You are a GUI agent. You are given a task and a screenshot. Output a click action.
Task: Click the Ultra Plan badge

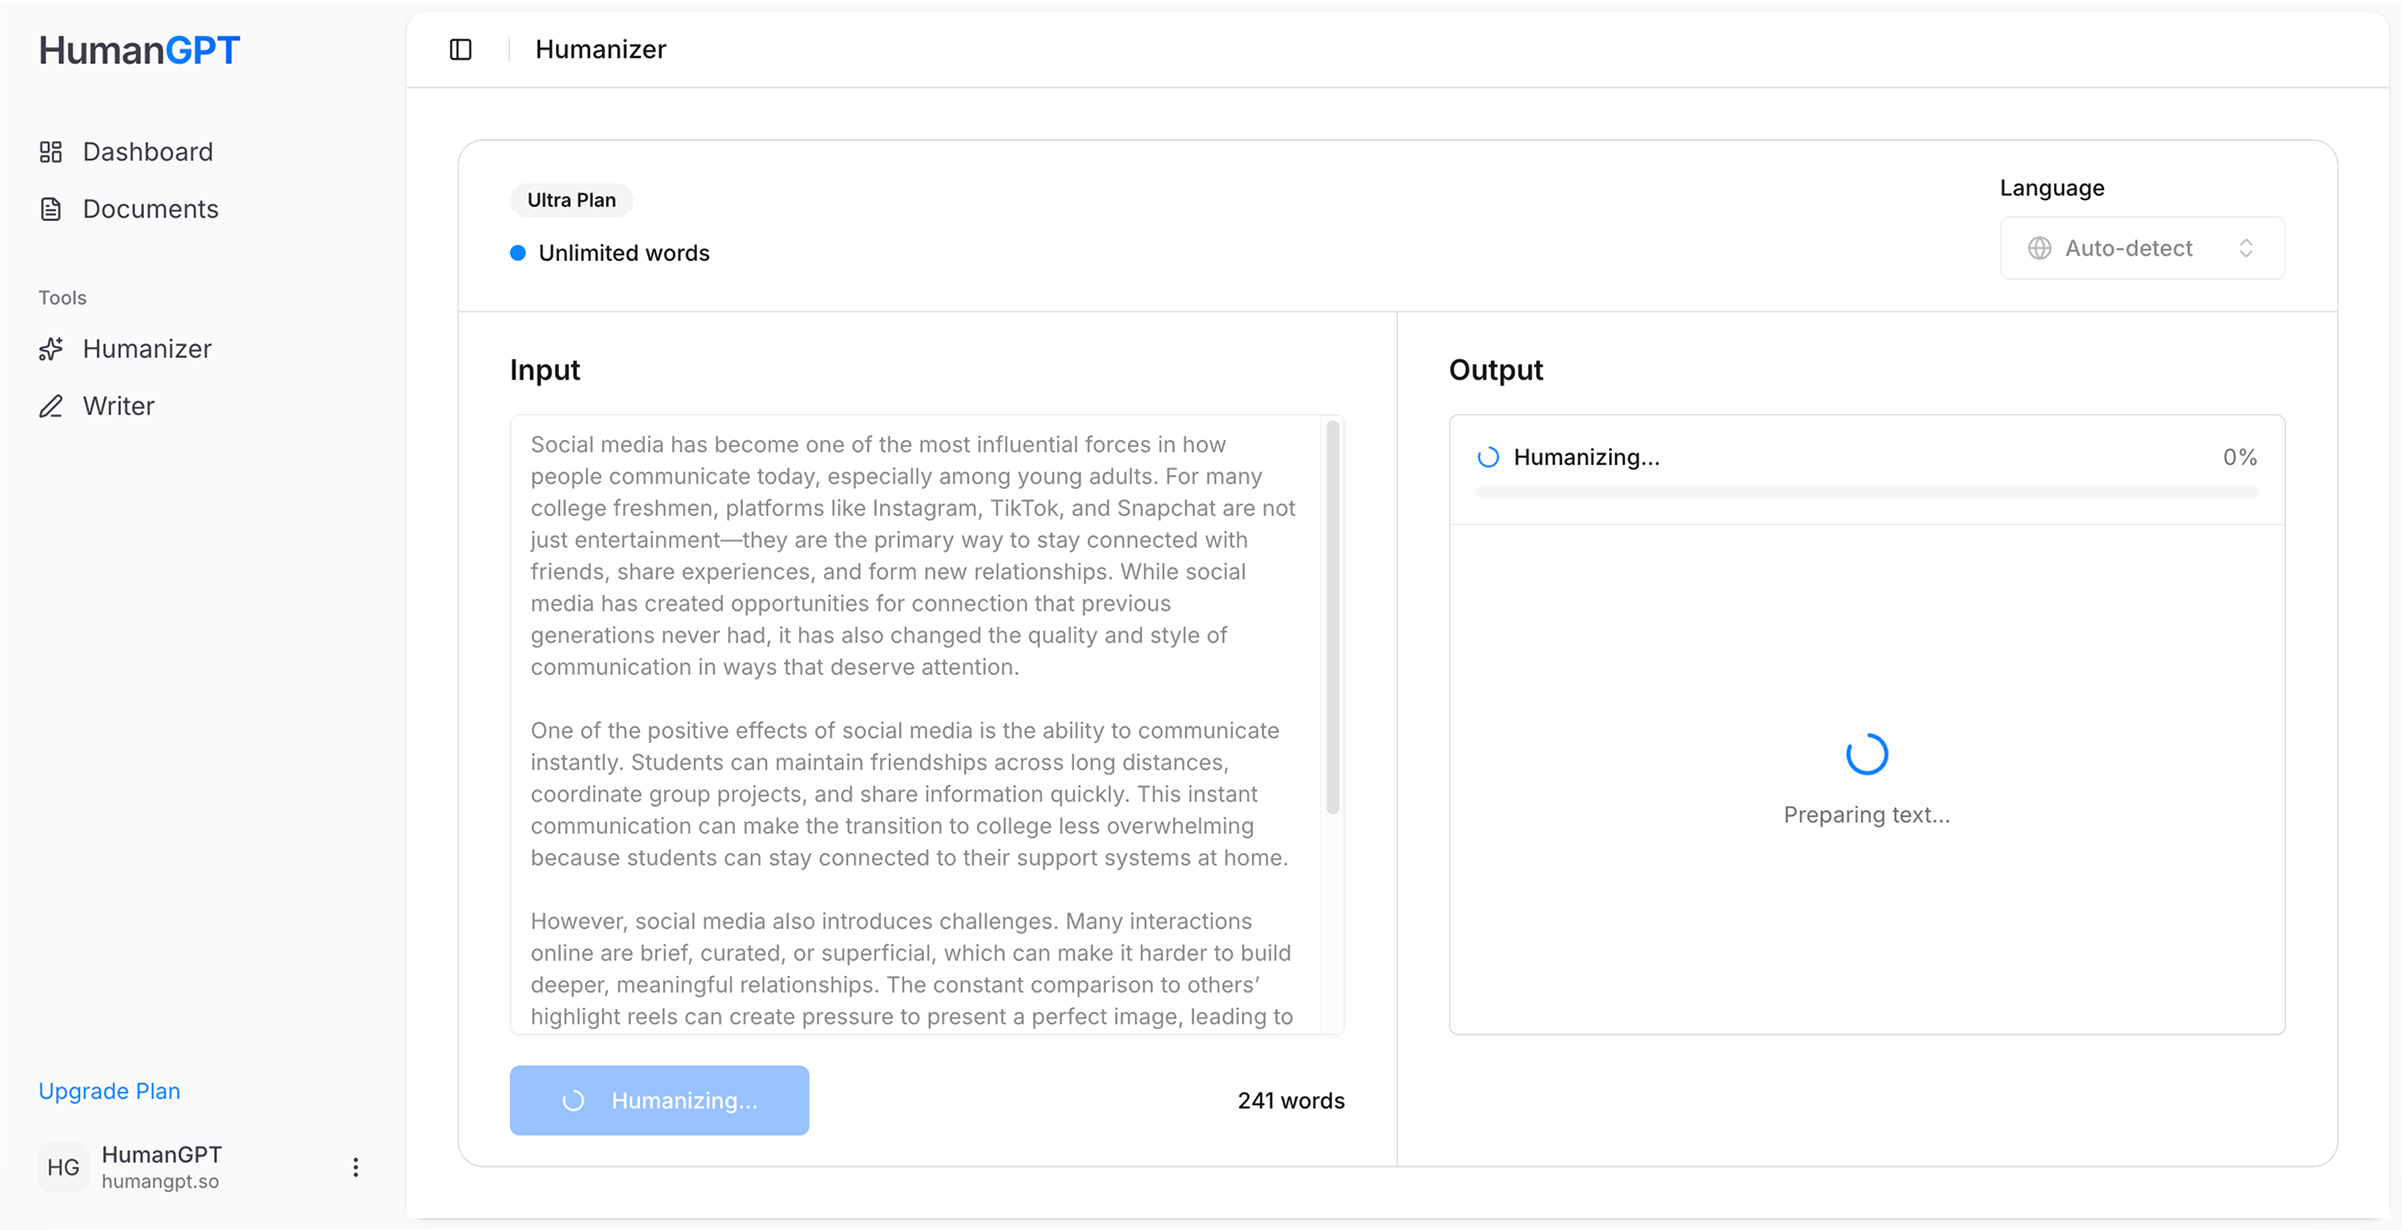571,200
